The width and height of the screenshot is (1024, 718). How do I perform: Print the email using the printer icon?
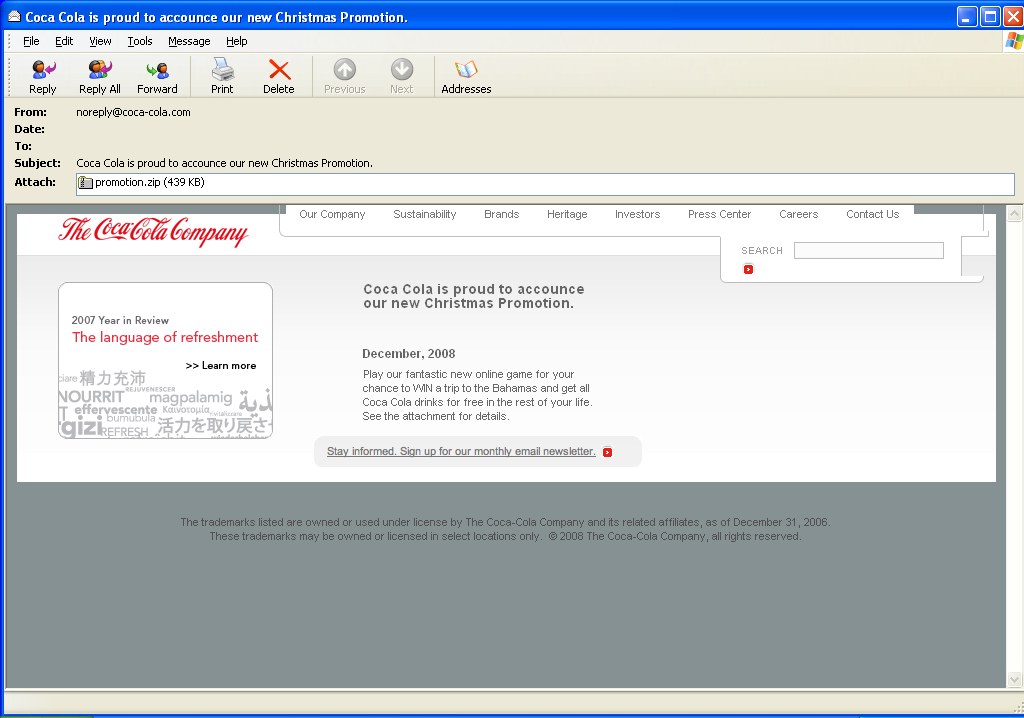pyautogui.click(x=222, y=69)
